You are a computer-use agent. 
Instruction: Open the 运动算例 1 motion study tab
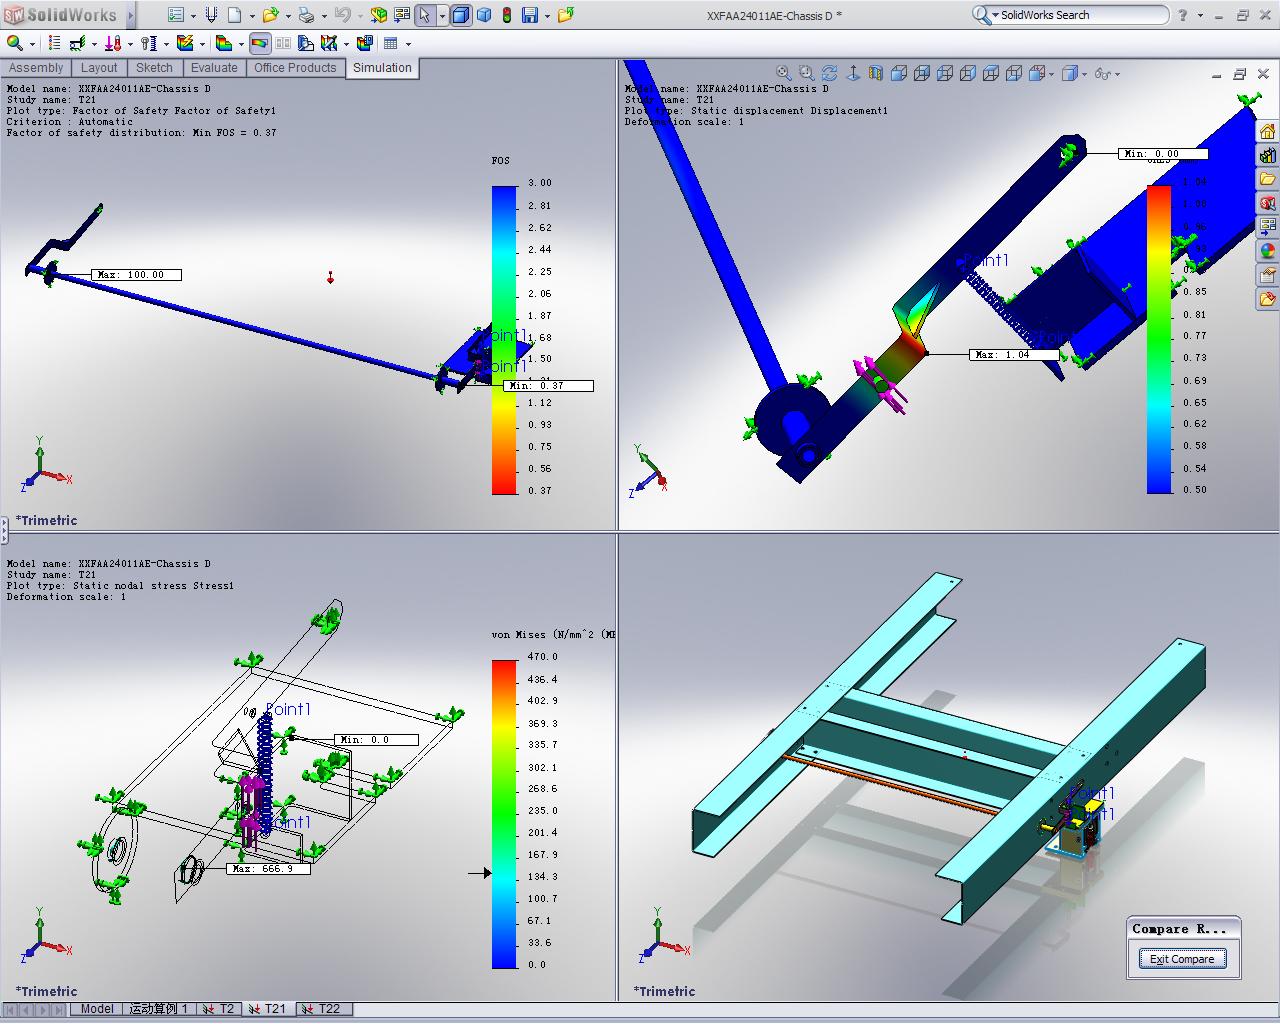pyautogui.click(x=158, y=1009)
